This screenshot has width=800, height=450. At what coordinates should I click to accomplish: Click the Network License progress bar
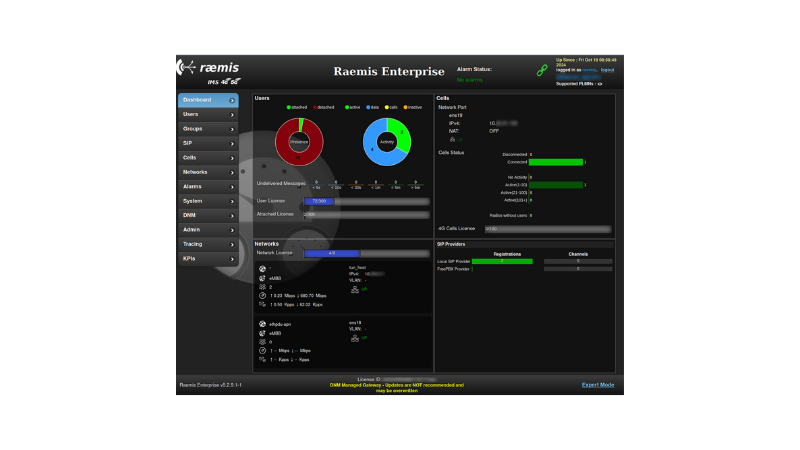[367, 253]
